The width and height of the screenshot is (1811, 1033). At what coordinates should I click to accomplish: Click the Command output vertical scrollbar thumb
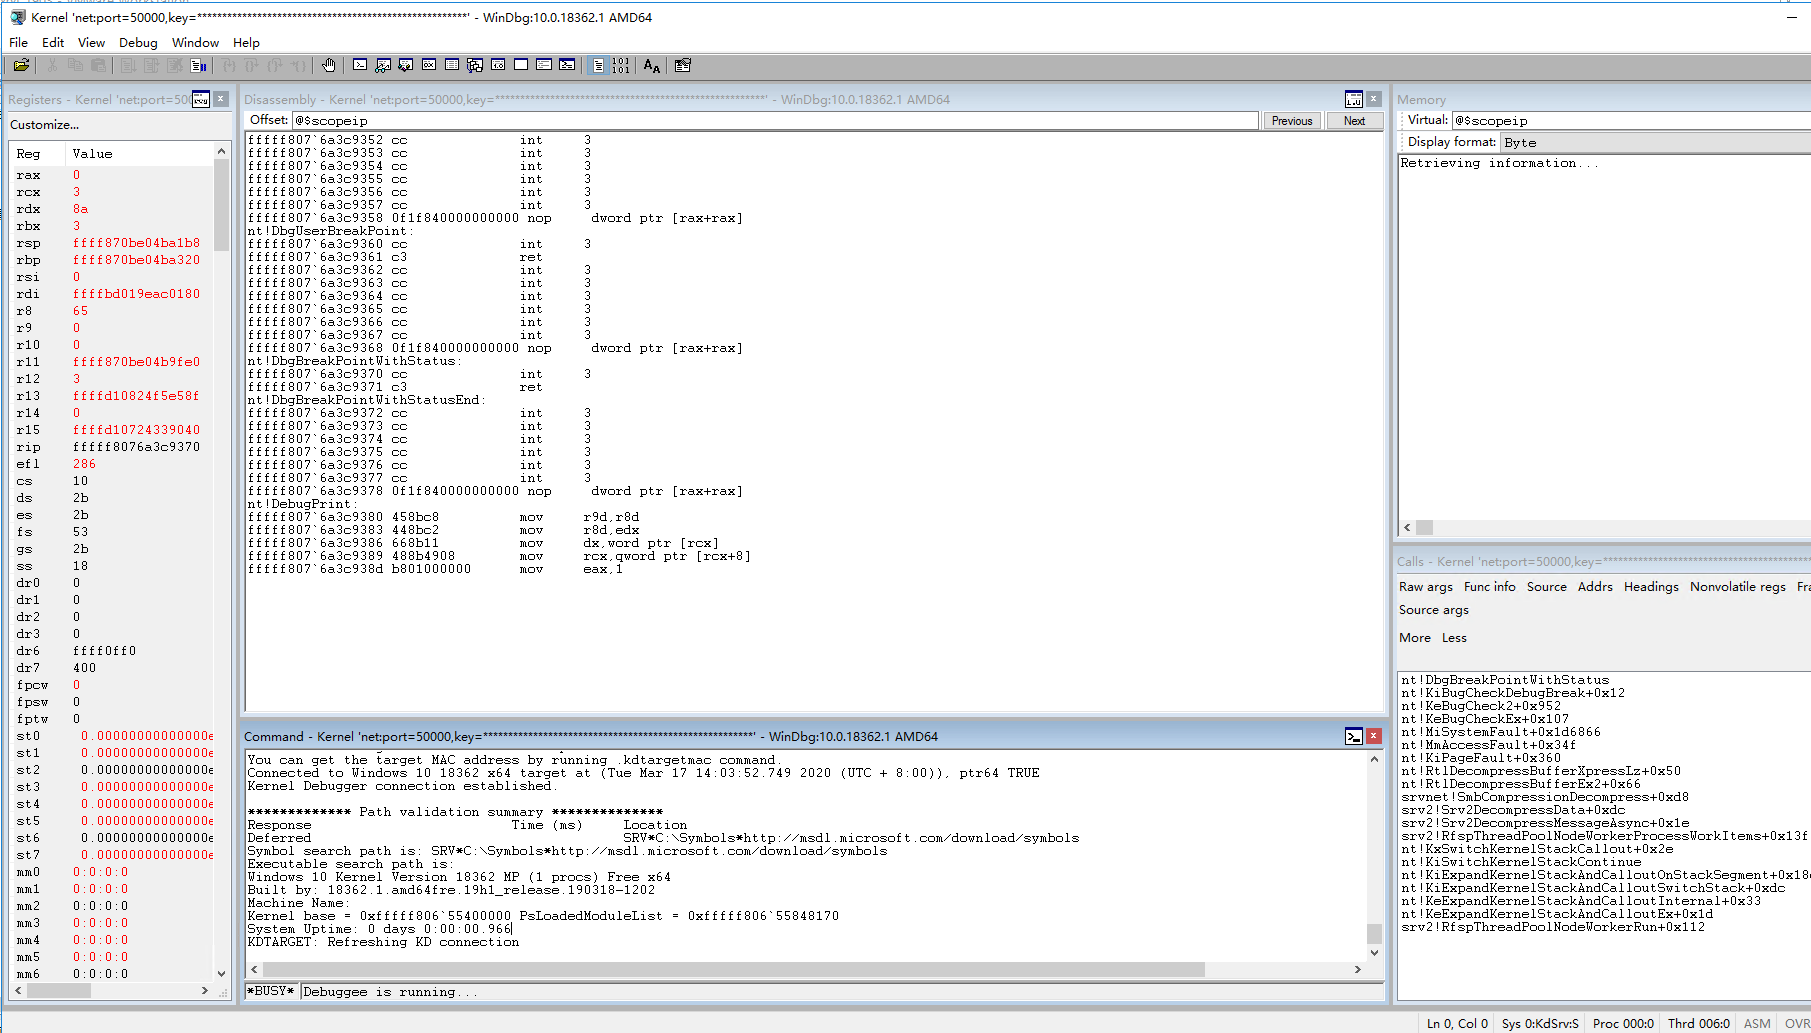tap(1374, 933)
